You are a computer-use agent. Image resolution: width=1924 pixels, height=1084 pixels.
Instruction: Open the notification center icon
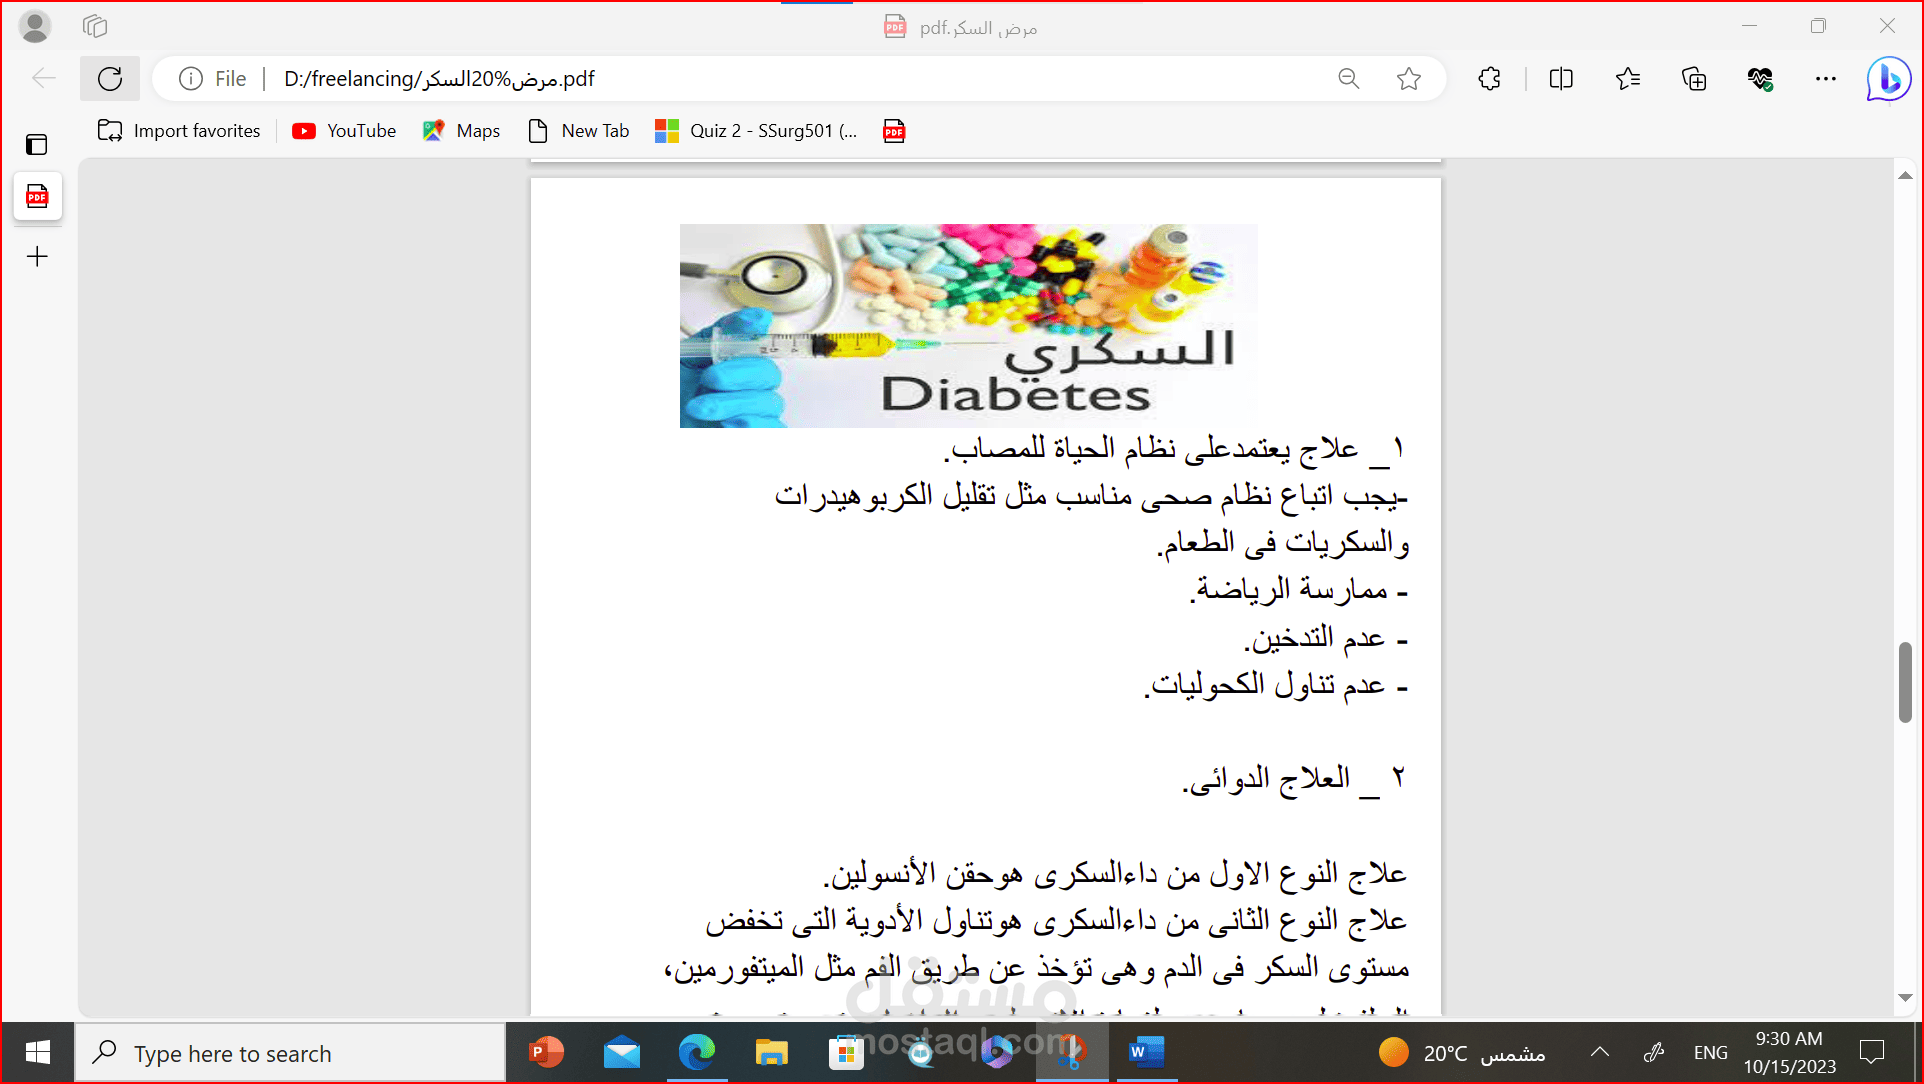pyautogui.click(x=1872, y=1053)
